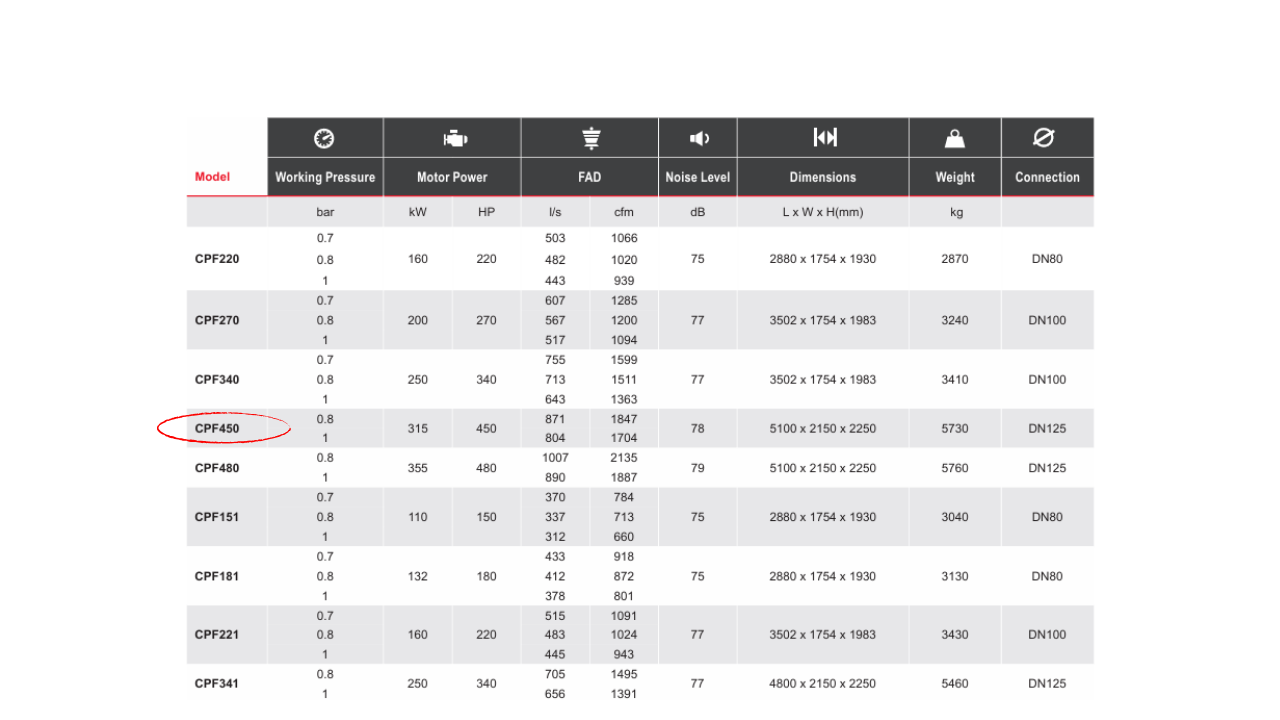1280x720 pixels.
Task: Click the Working Pressure header
Action: coord(325,177)
